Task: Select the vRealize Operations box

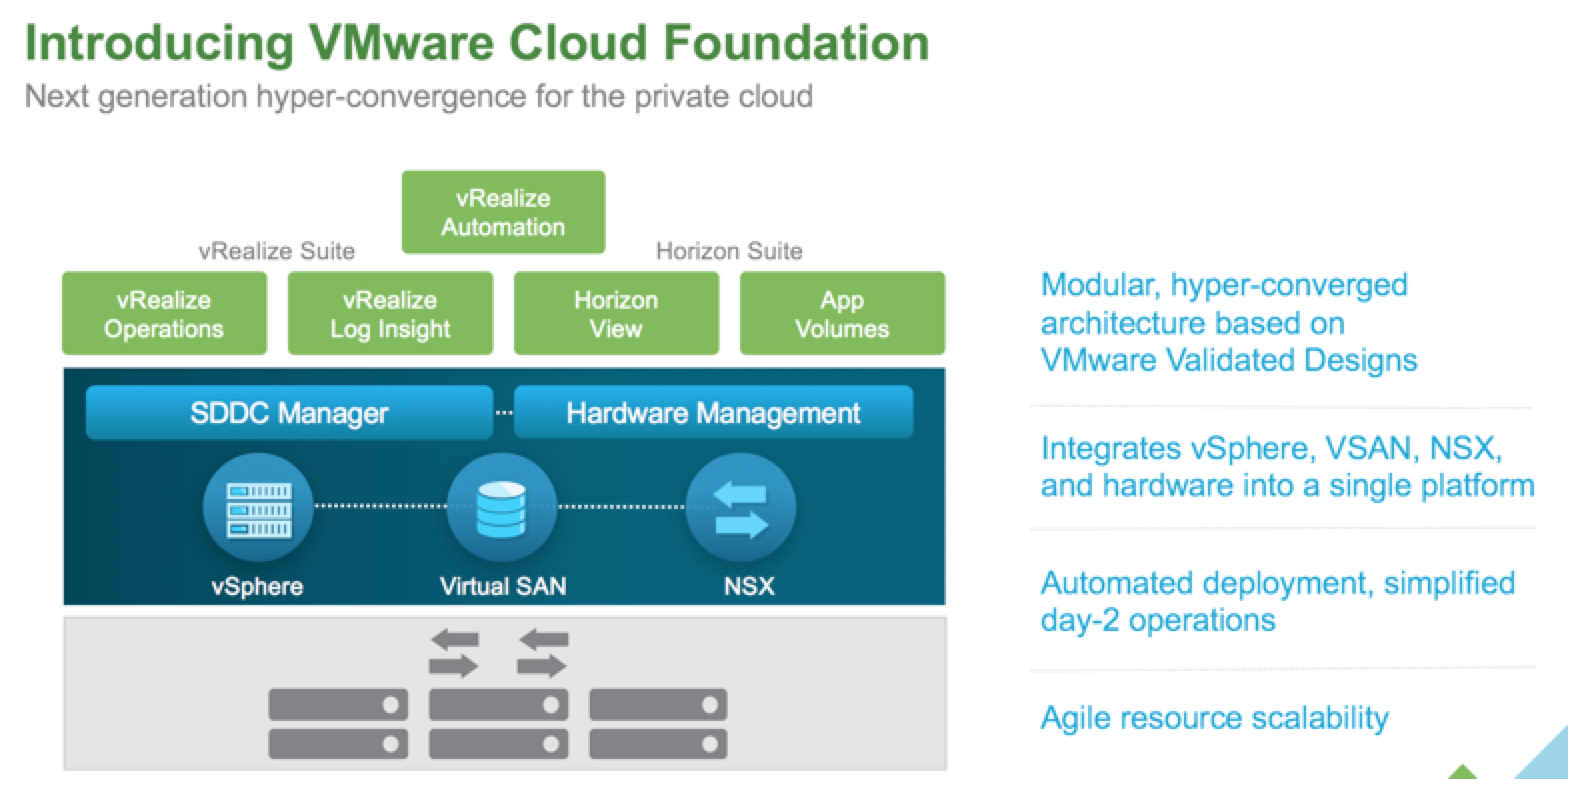Action: point(164,313)
